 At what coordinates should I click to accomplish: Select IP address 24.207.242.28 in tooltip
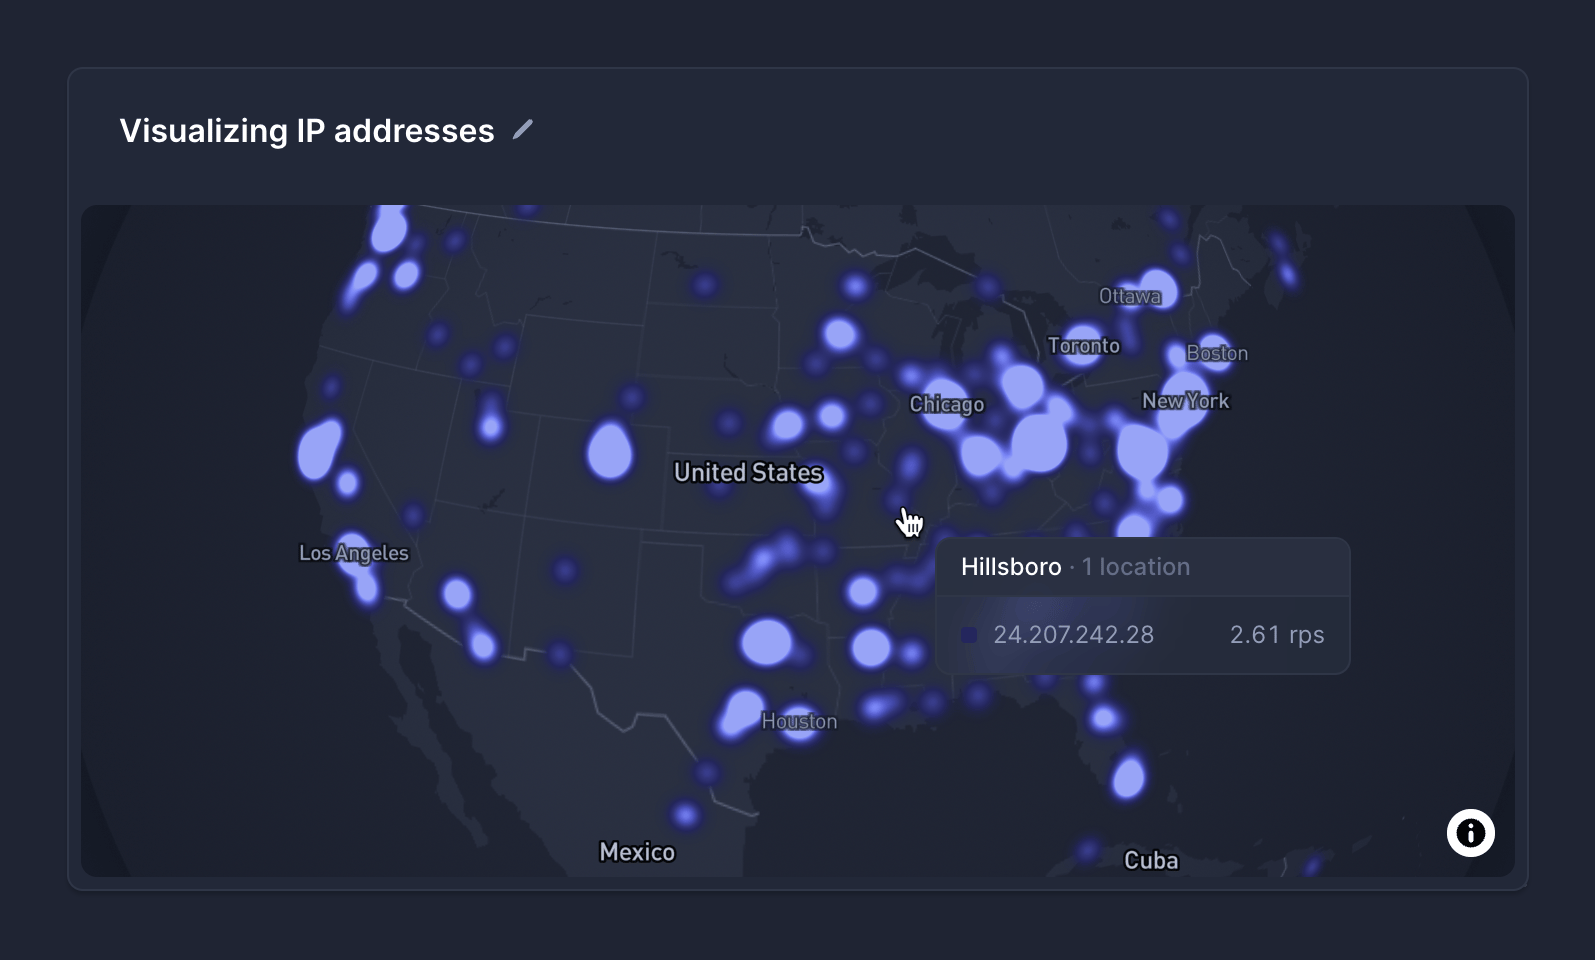[1073, 635]
